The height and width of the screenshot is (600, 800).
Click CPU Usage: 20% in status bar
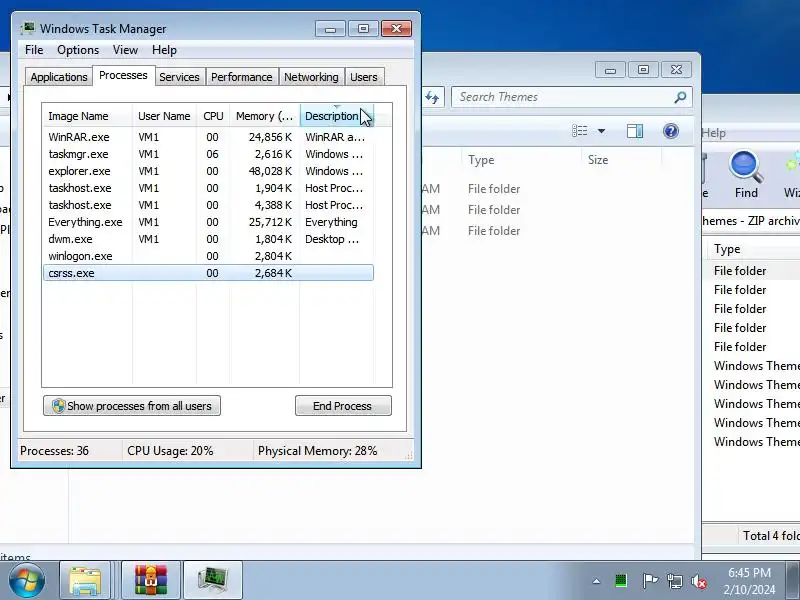point(170,451)
